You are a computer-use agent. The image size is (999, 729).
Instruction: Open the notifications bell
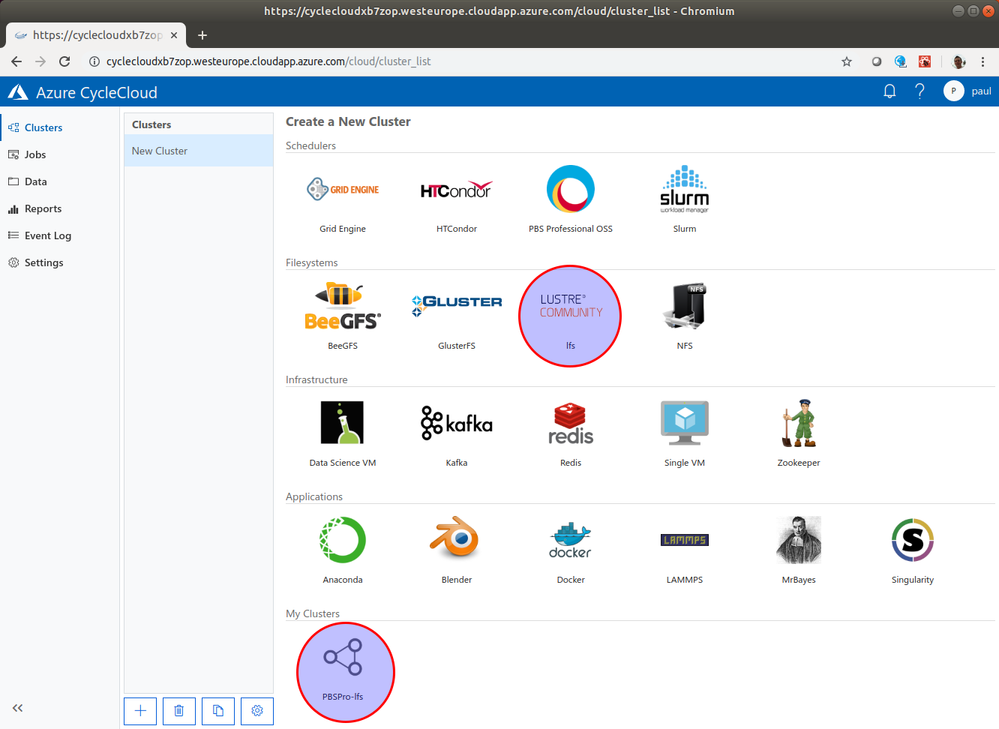pyautogui.click(x=889, y=91)
